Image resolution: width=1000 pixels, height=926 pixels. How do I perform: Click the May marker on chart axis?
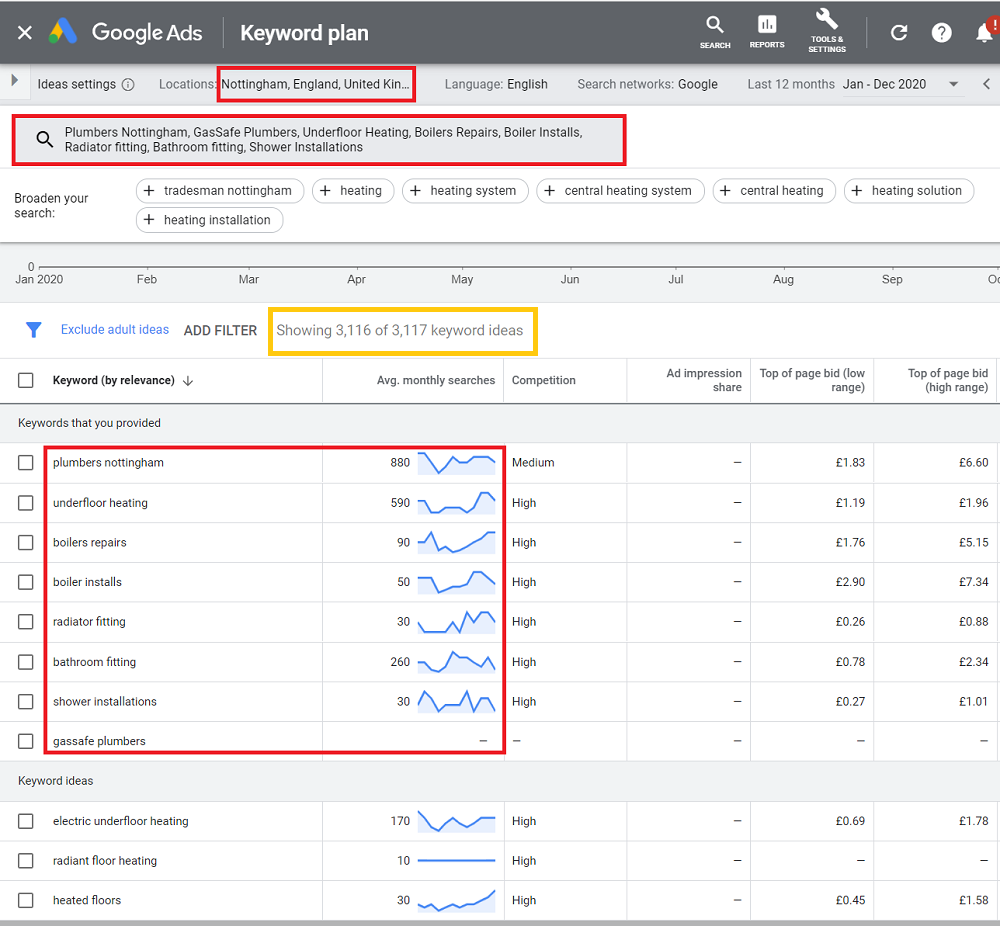coord(462,279)
